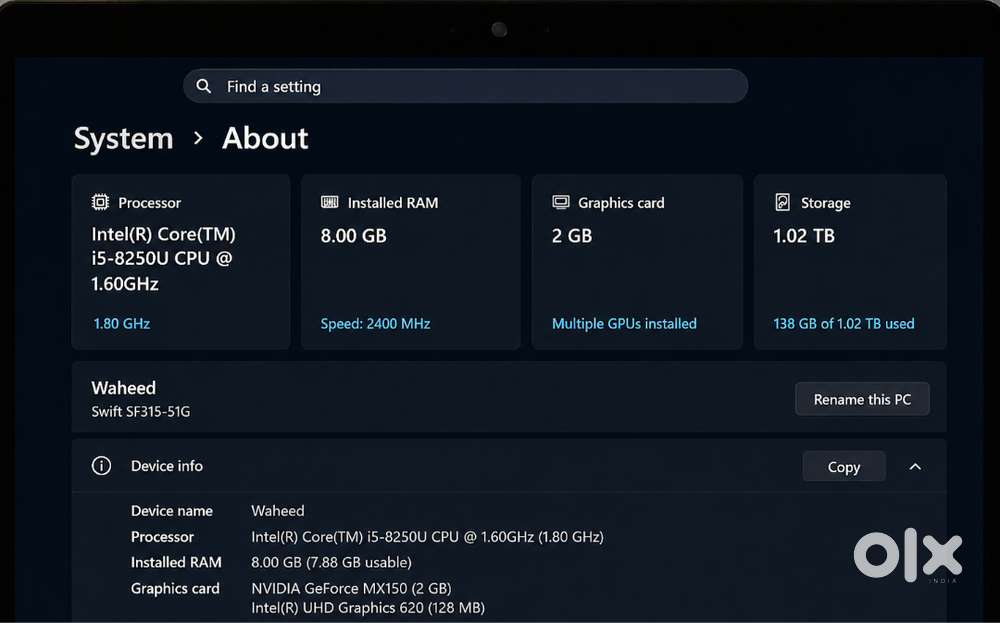Viewport: 1000px width, 623px height.
Task: Select the 2 GB graphics card value
Action: click(x=572, y=236)
